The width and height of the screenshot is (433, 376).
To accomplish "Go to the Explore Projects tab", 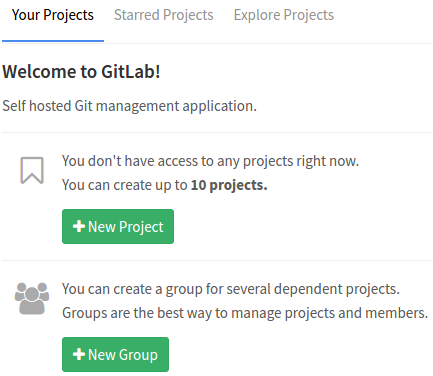I will [x=284, y=15].
